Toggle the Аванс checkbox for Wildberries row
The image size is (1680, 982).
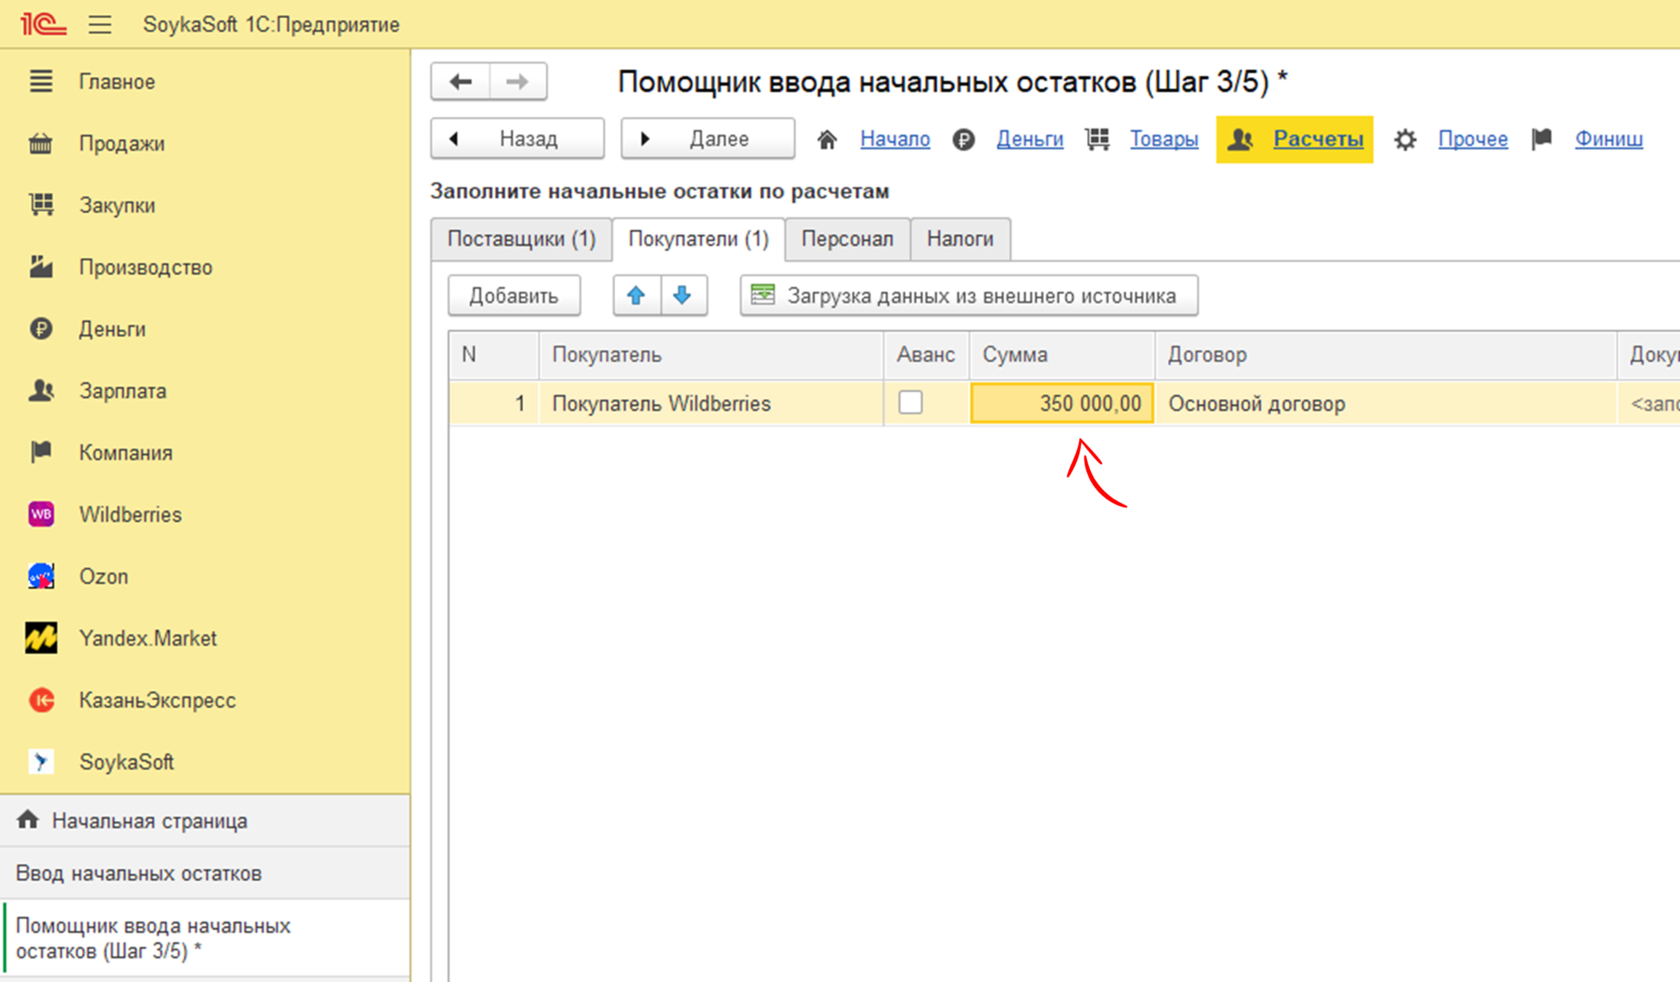click(911, 403)
